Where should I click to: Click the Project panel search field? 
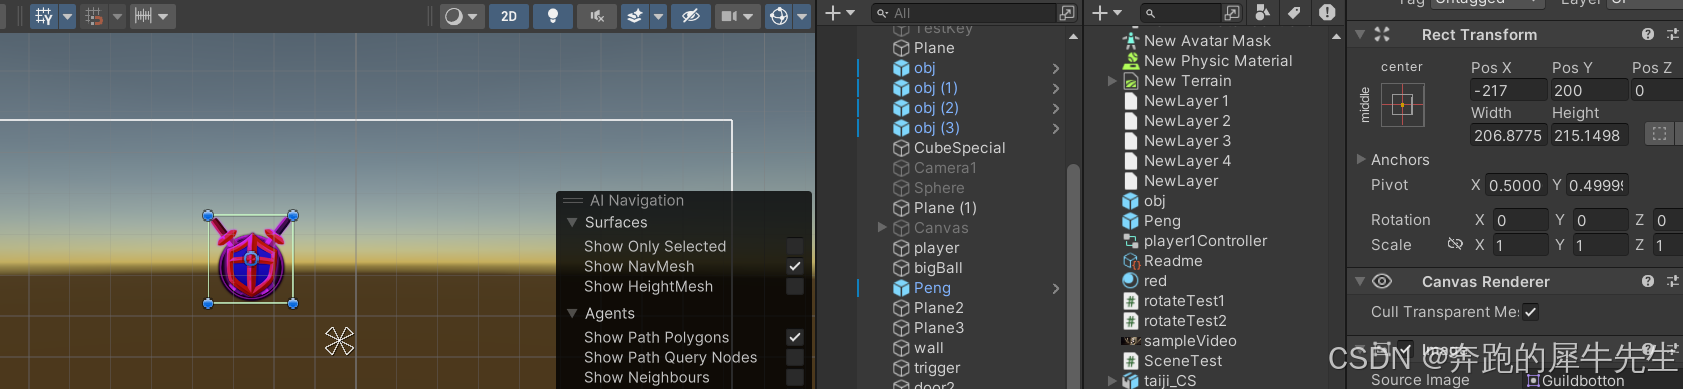1180,13
